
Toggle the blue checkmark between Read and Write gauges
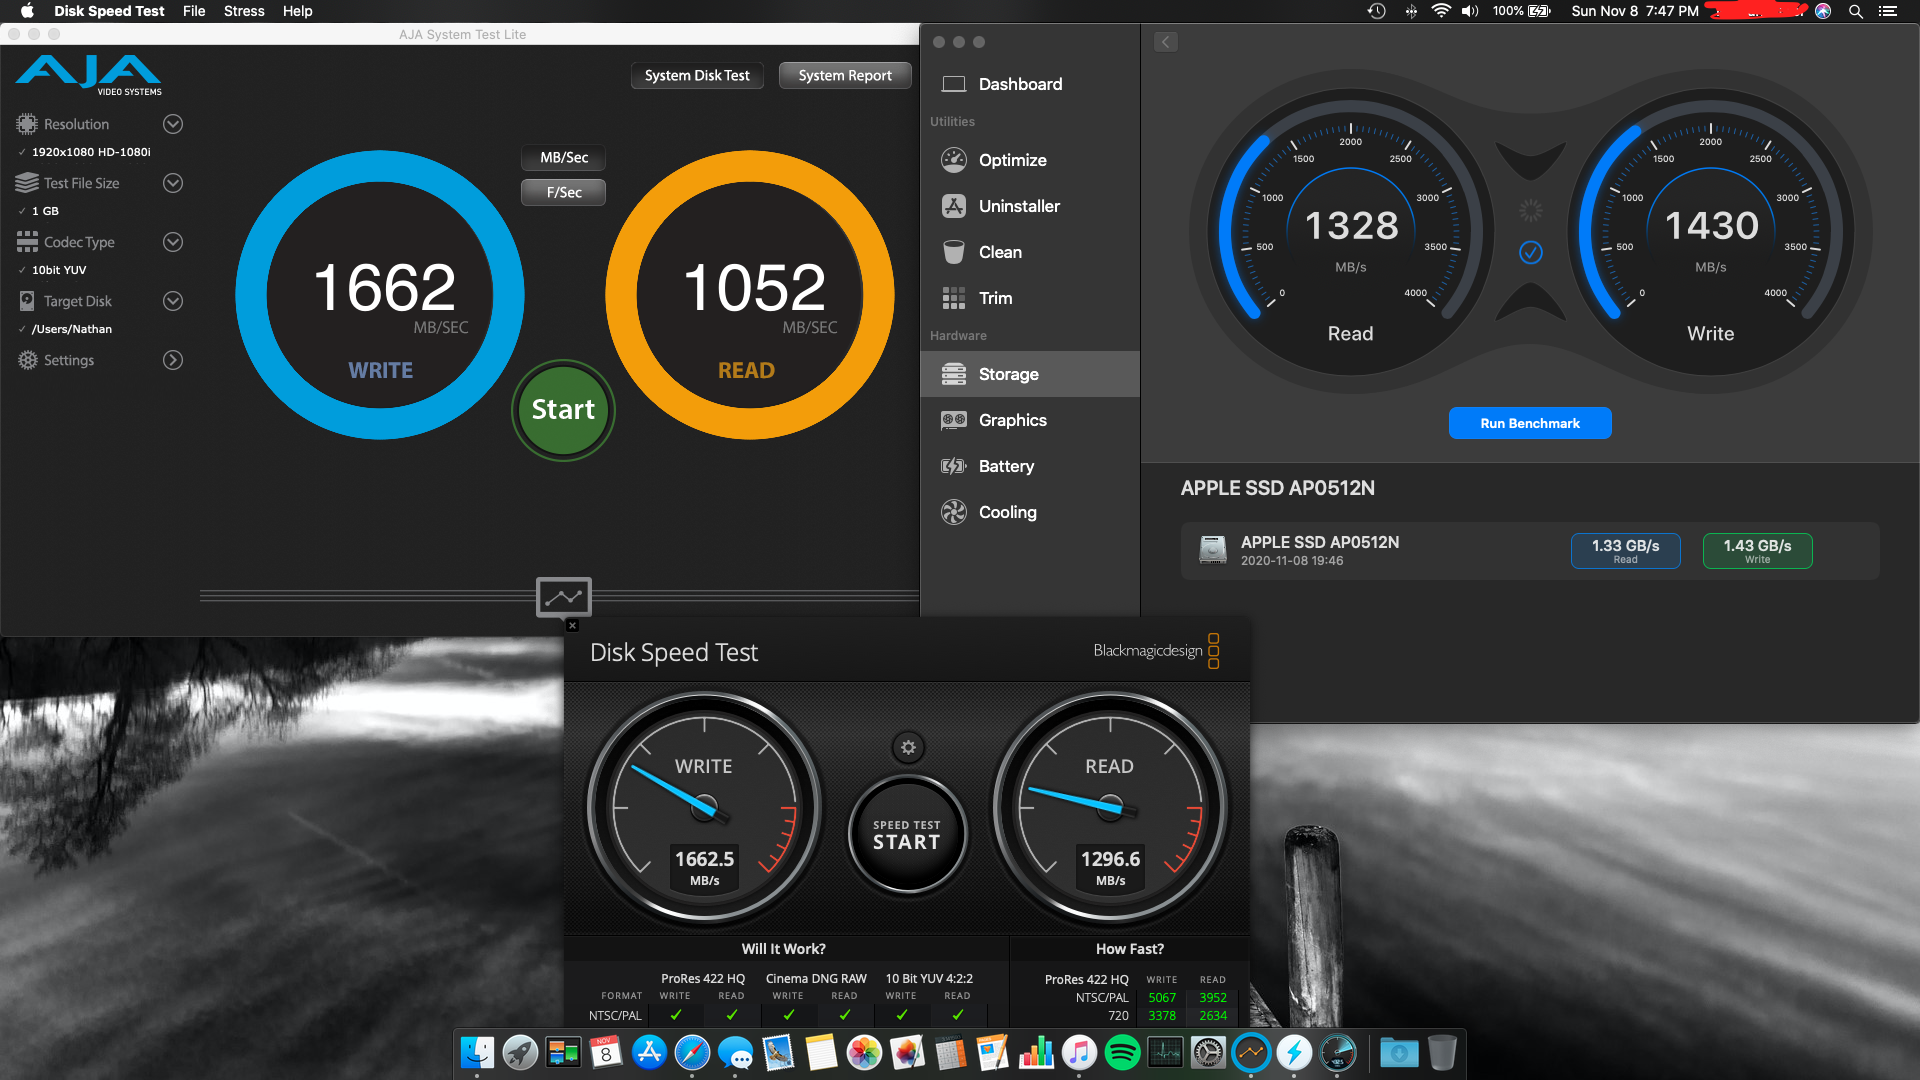1531,252
